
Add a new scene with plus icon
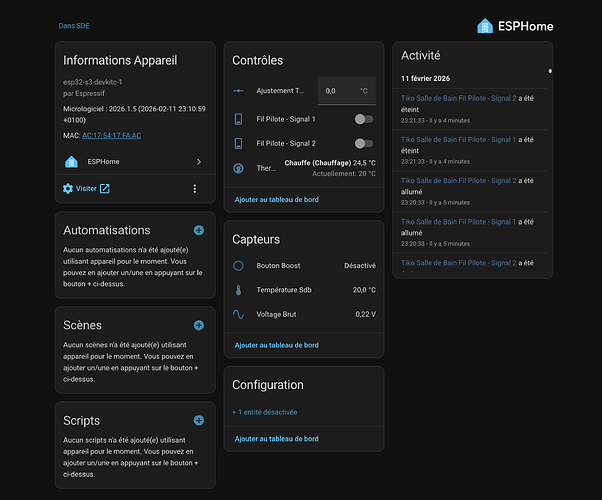(198, 325)
